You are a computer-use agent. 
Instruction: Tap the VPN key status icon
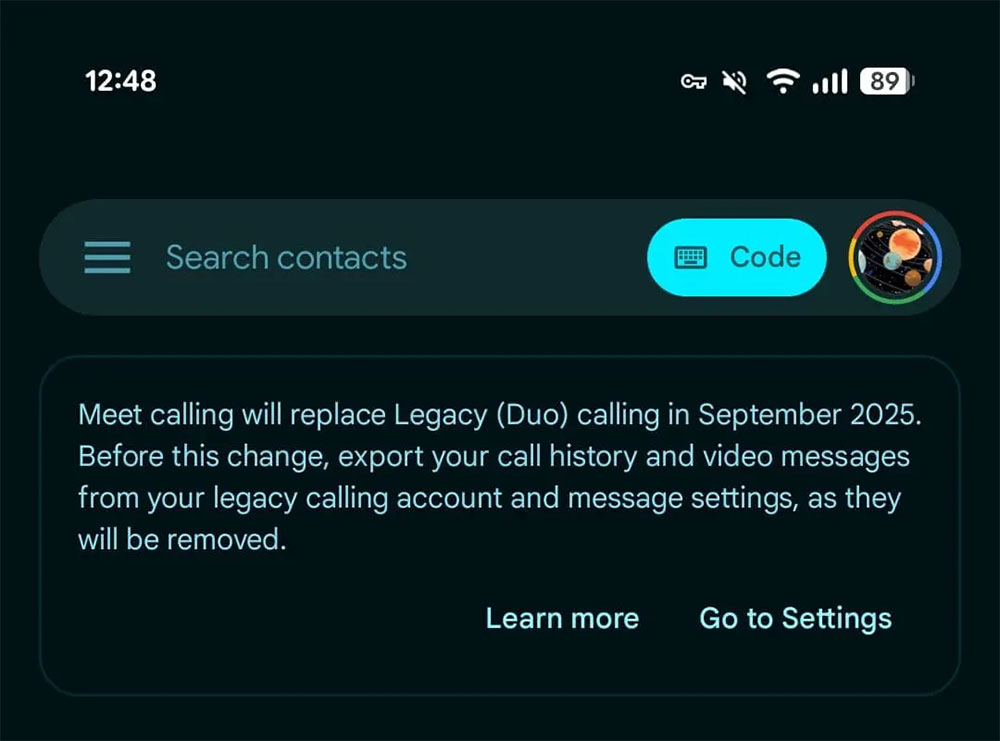693,82
